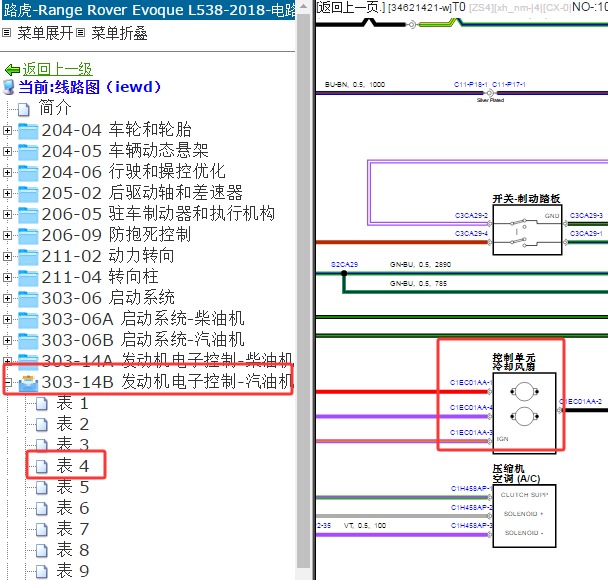
Task: Click wire label GN-BU, 0.5, 2890
Action: (420, 264)
